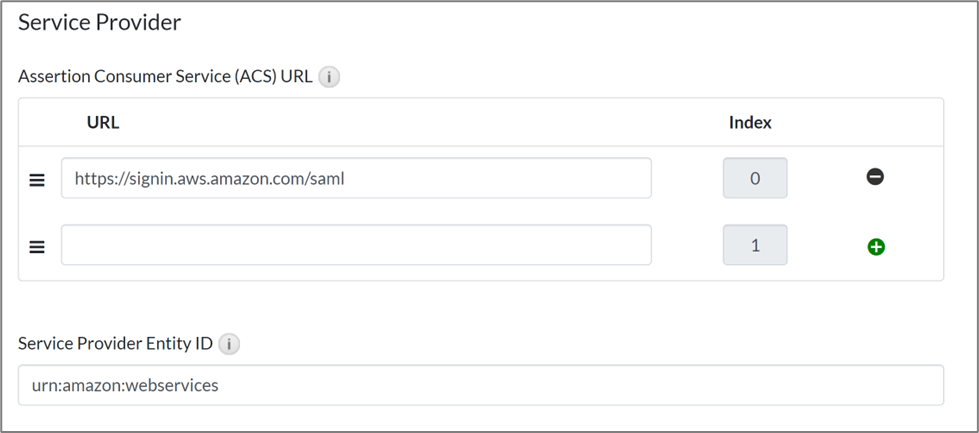Remove the signin.aws.amazon.com ACS URL row
Screen dimensions: 979x433
pyautogui.click(x=875, y=177)
